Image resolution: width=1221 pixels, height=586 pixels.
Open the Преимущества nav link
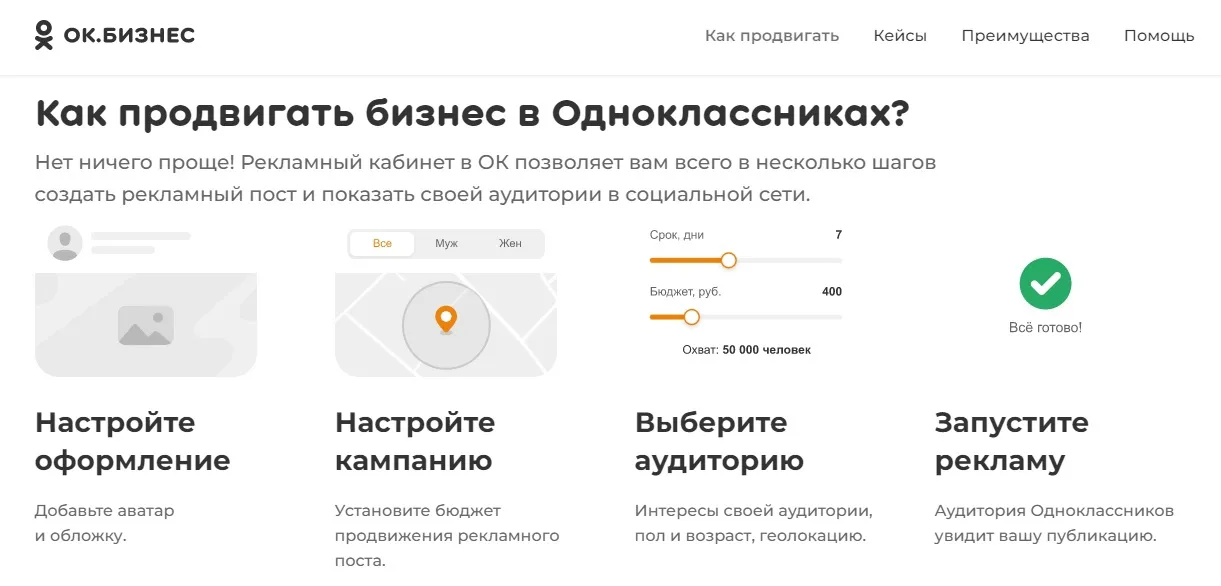(x=1025, y=36)
